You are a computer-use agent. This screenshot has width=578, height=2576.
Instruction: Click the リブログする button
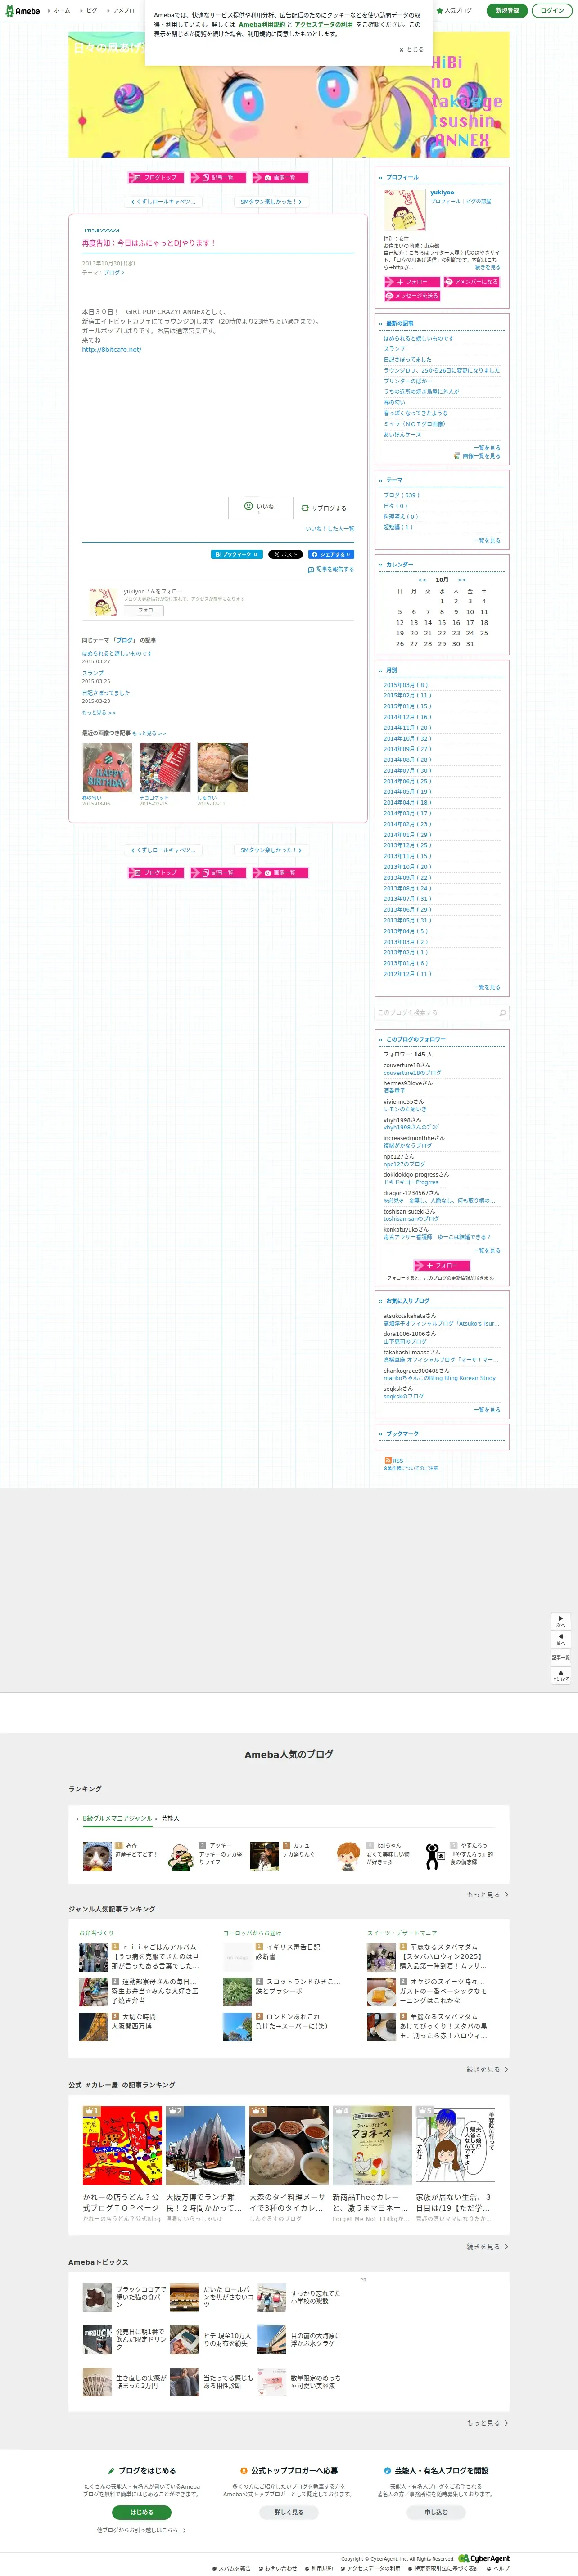(x=323, y=507)
